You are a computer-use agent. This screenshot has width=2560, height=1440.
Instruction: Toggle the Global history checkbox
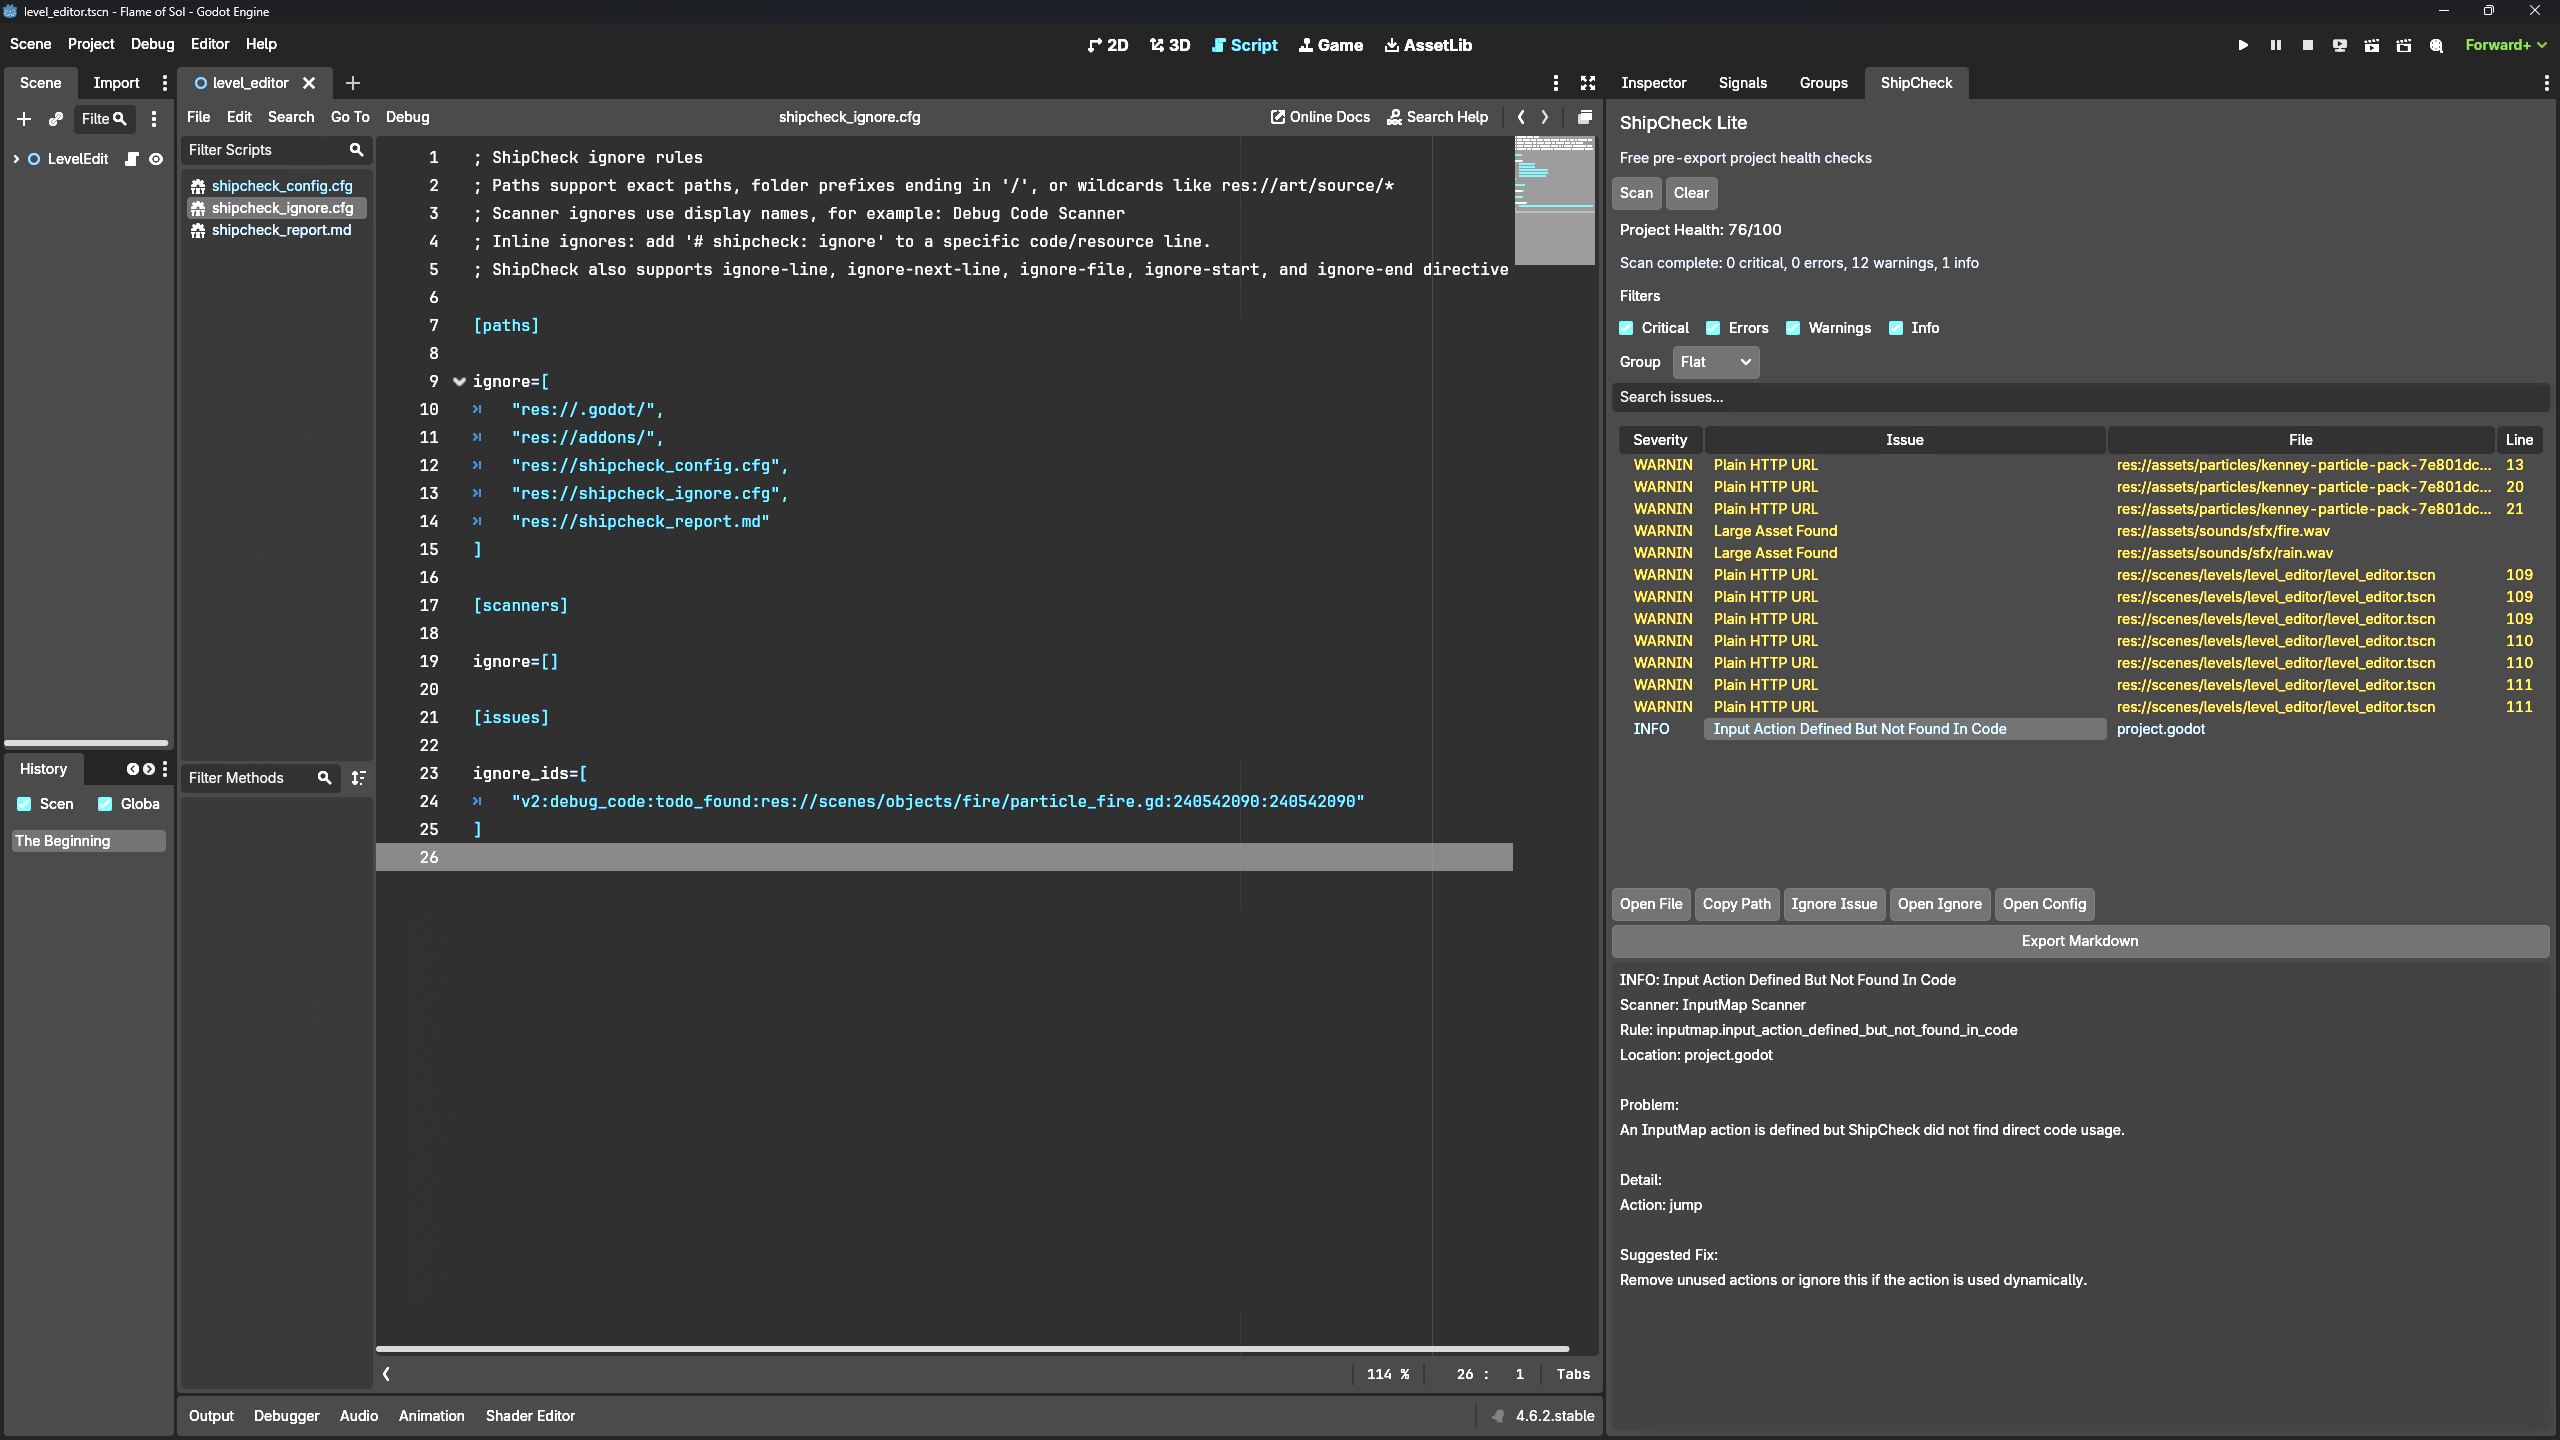click(x=105, y=804)
